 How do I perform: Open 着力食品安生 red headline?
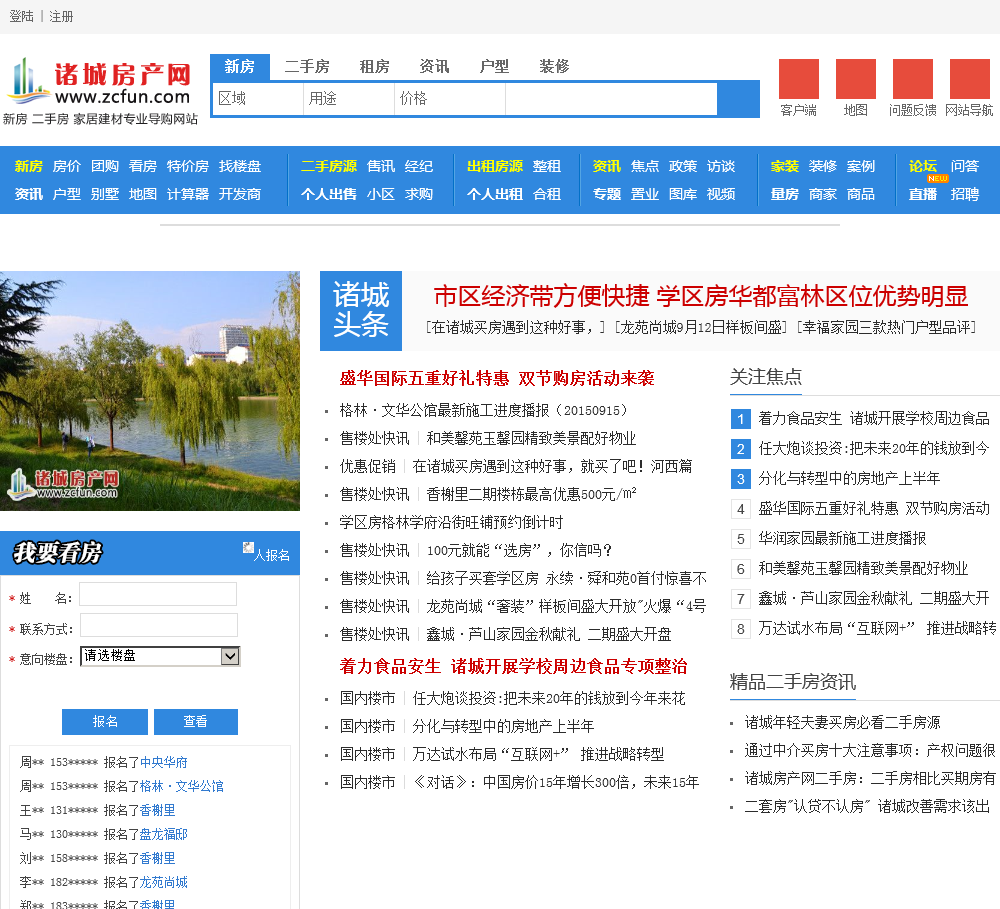coord(513,667)
